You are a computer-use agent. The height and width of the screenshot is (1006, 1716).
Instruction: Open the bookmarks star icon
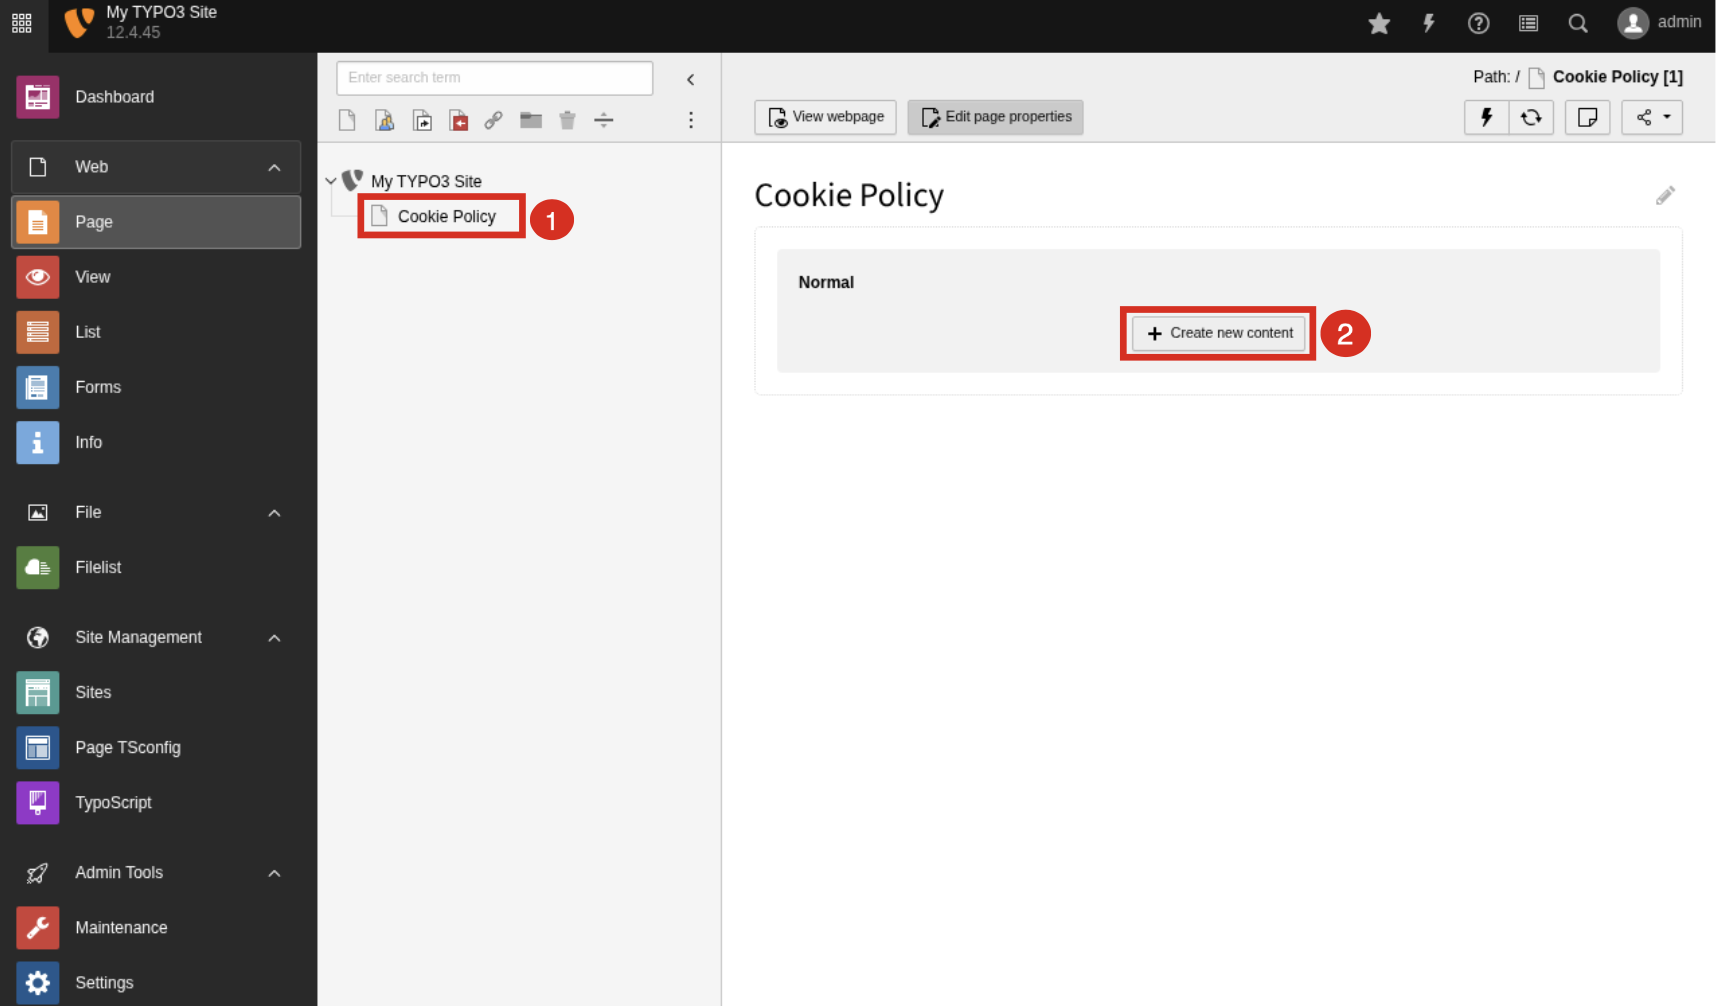coord(1379,23)
